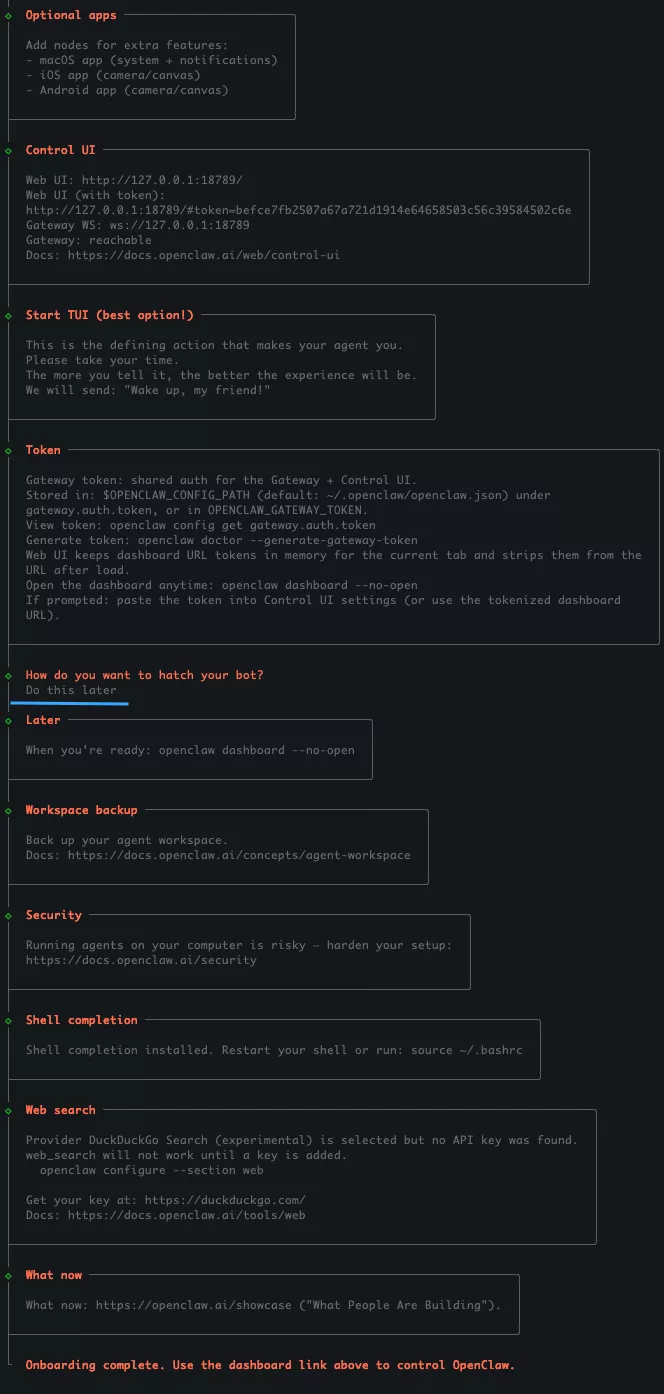Click the diamond marker beside "Security"
This screenshot has width=664, height=1394.
(9, 915)
